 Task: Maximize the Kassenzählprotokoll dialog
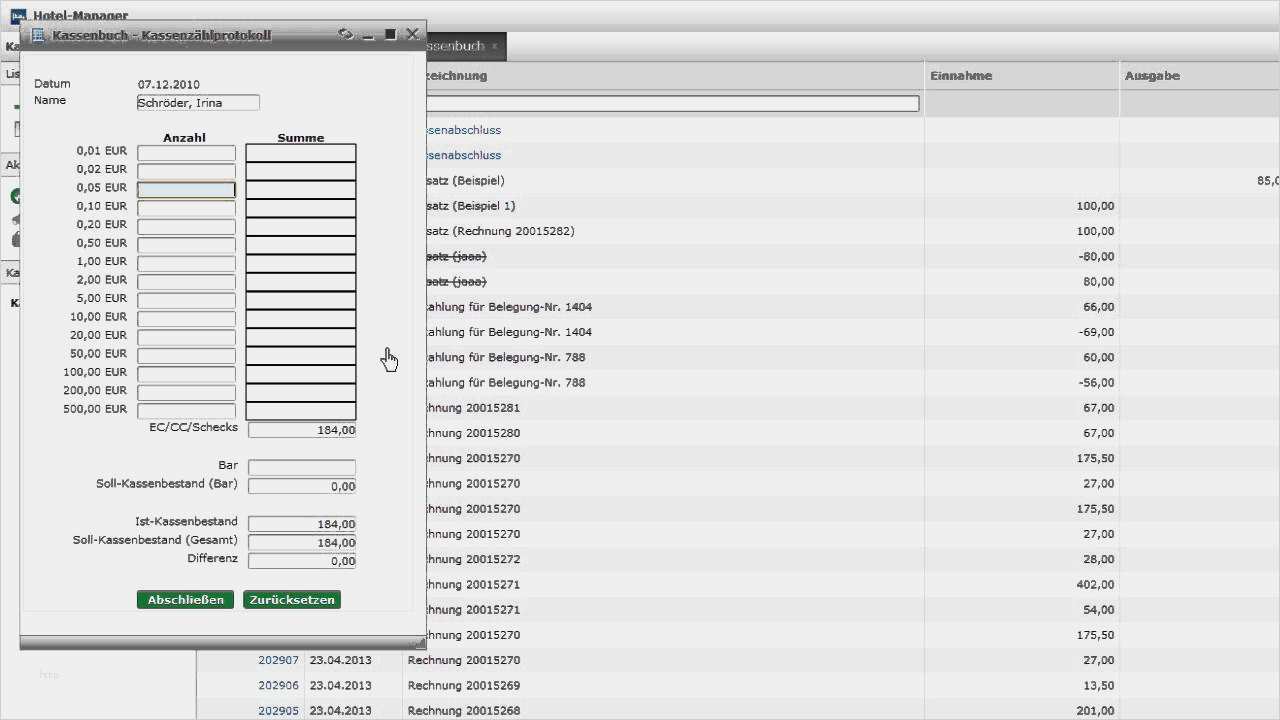tap(390, 34)
